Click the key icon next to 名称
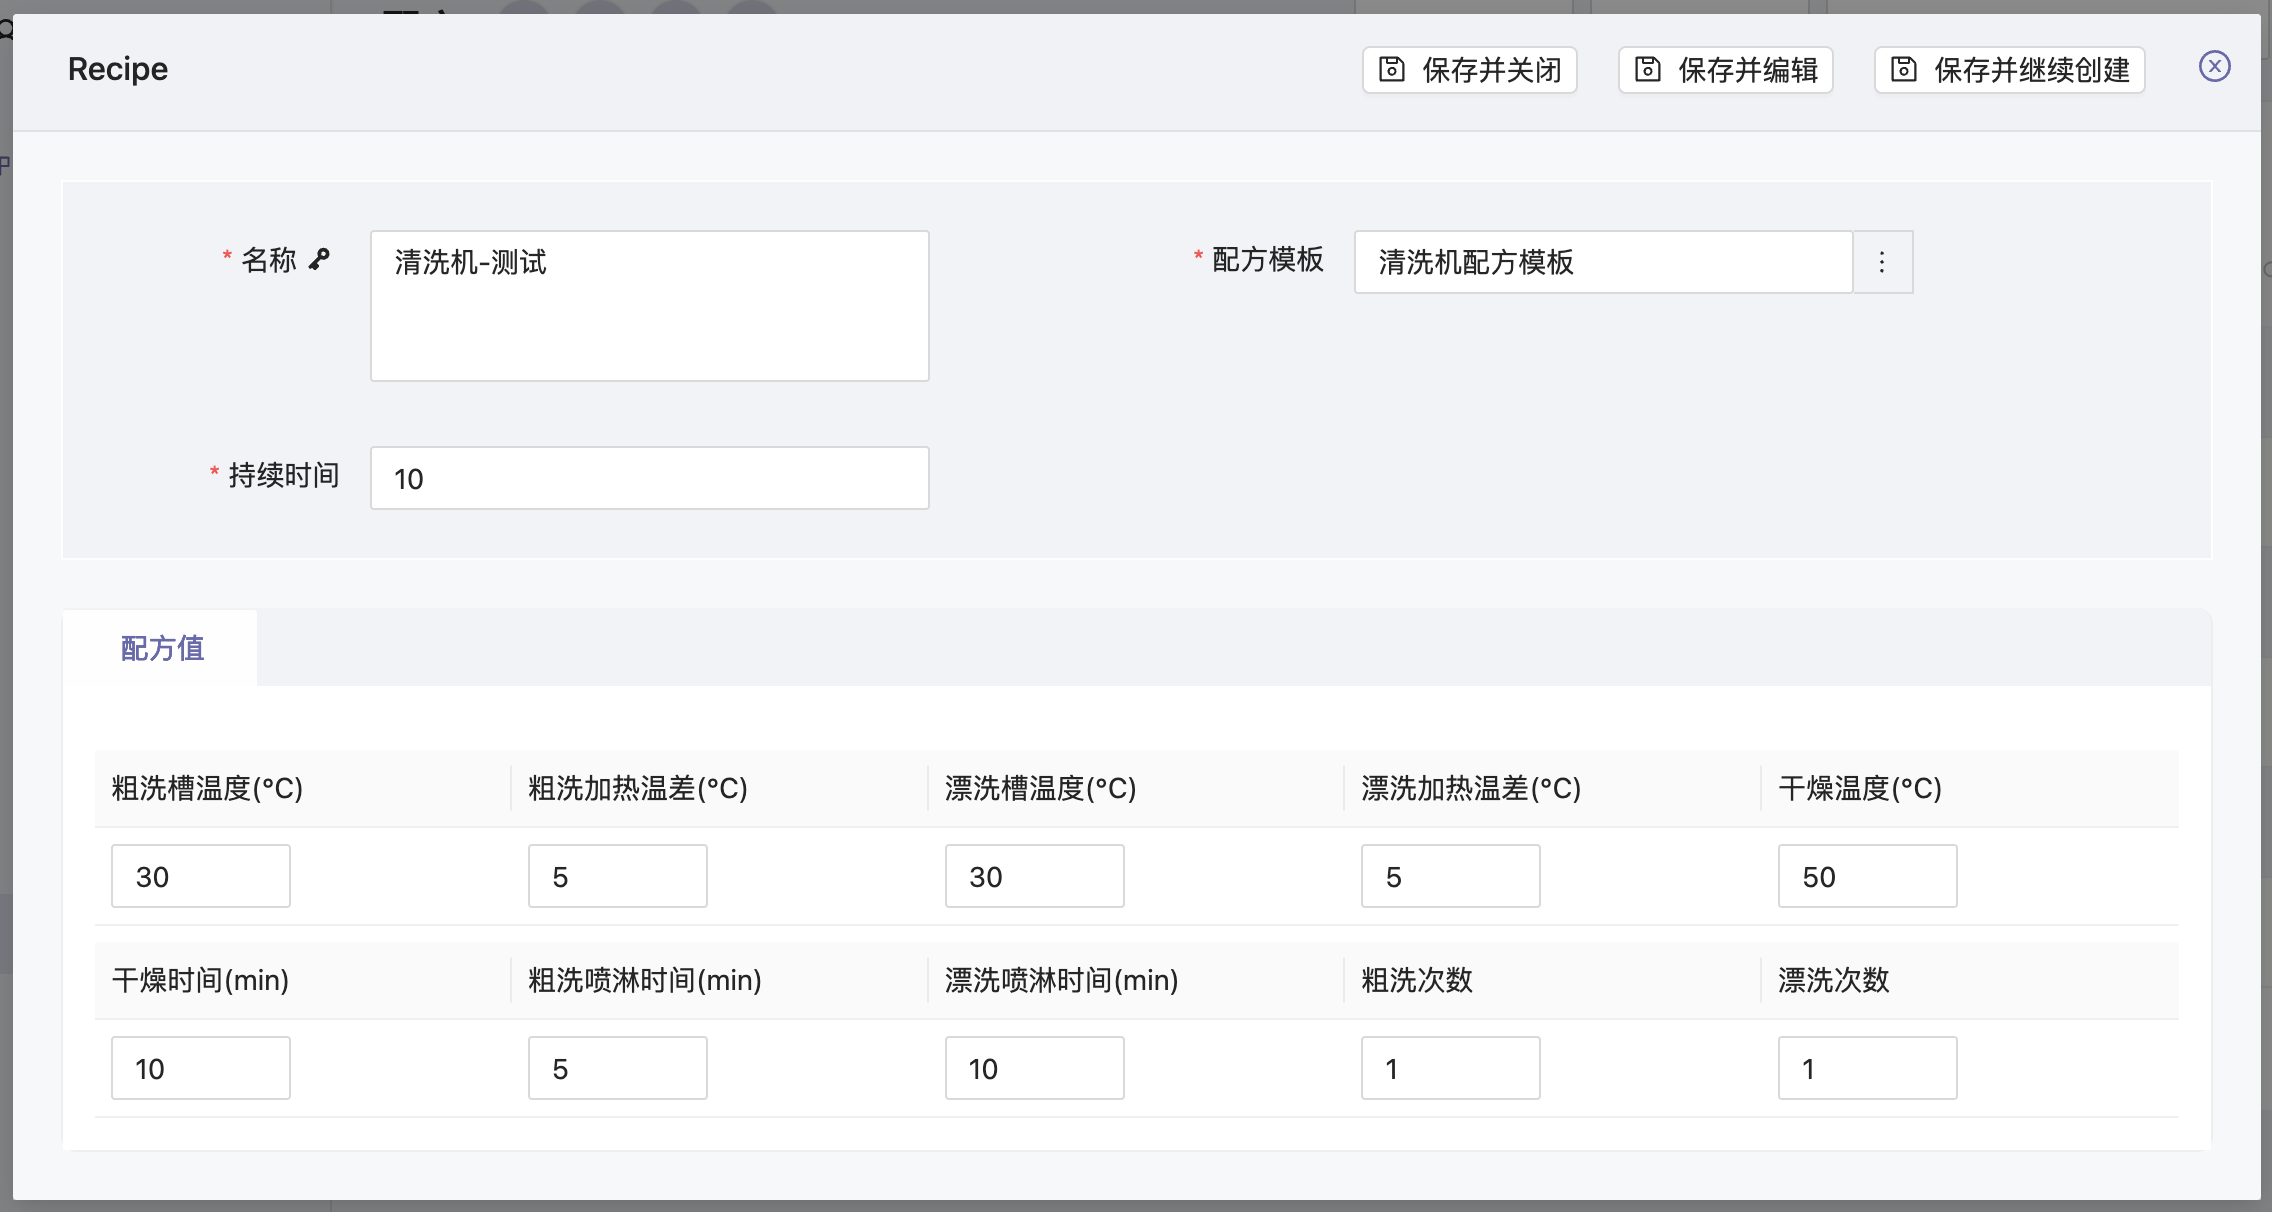This screenshot has width=2272, height=1212. (320, 259)
